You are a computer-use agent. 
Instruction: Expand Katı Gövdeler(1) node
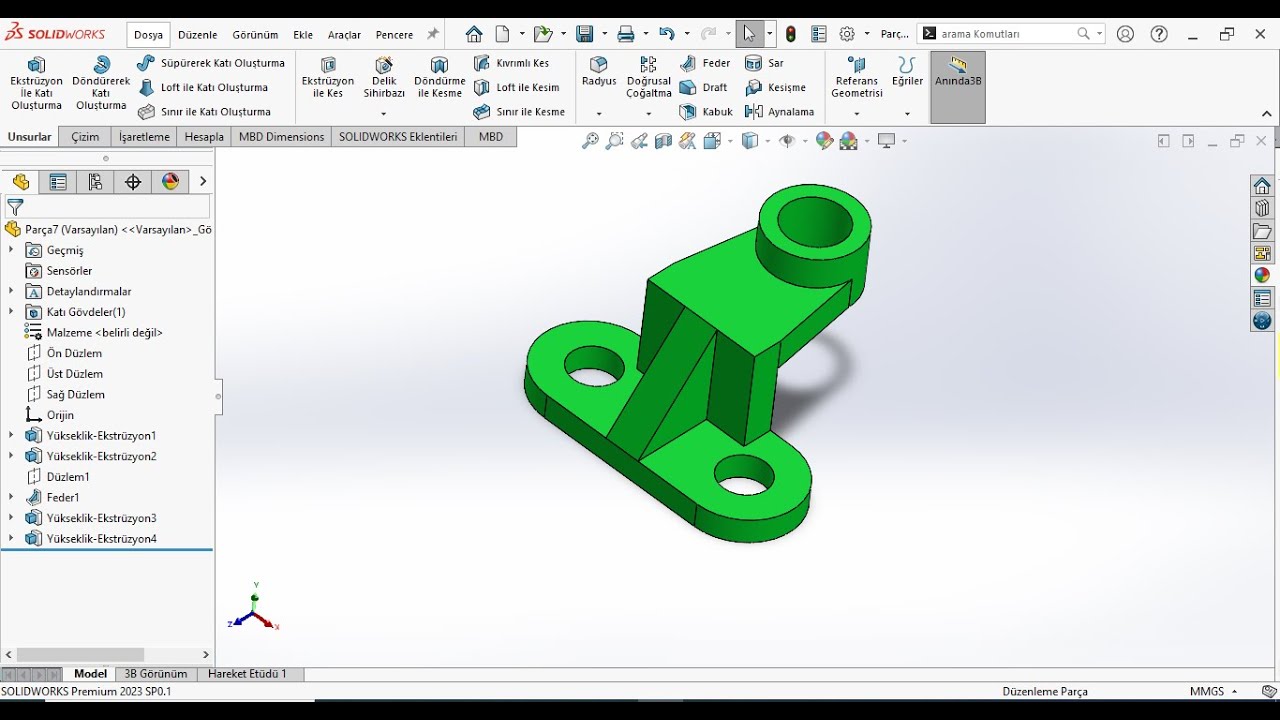point(11,312)
